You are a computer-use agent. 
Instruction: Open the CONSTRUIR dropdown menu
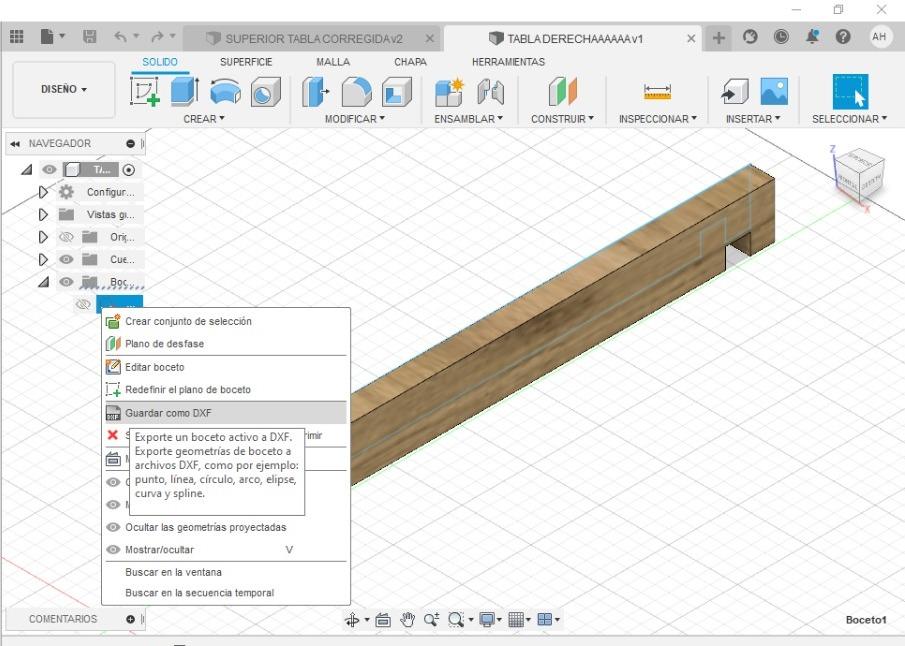pos(562,119)
